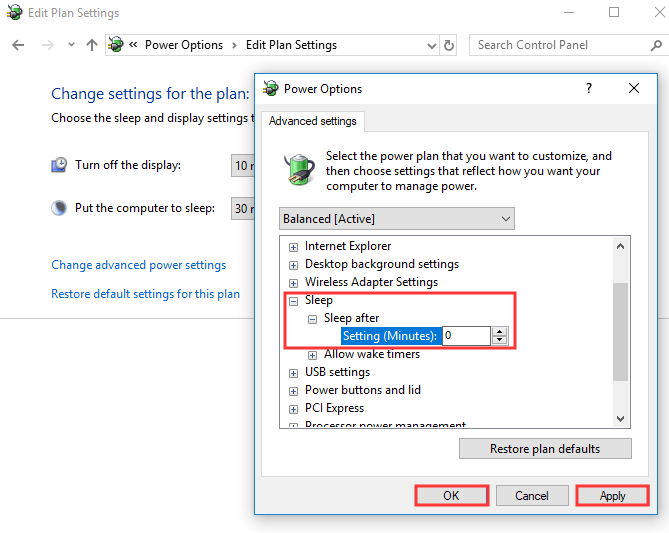
Task: Select the Advanced settings tab
Action: click(313, 122)
